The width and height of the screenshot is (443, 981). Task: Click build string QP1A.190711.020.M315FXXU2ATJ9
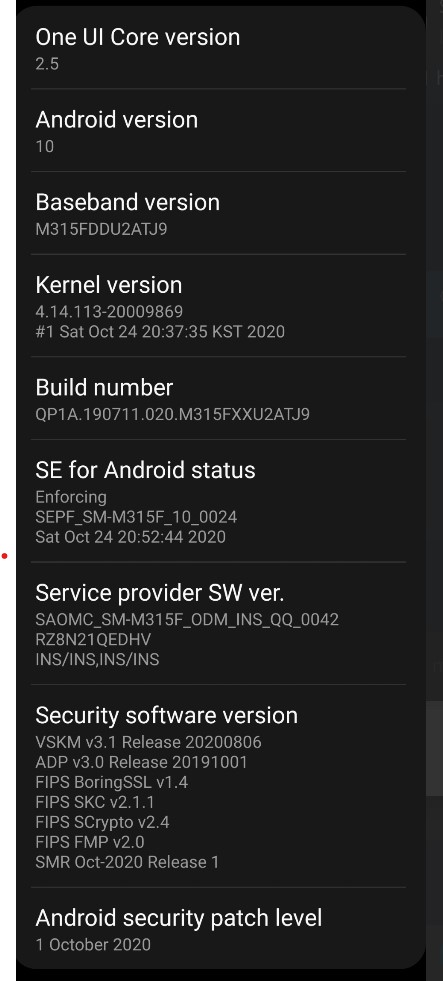[173, 414]
